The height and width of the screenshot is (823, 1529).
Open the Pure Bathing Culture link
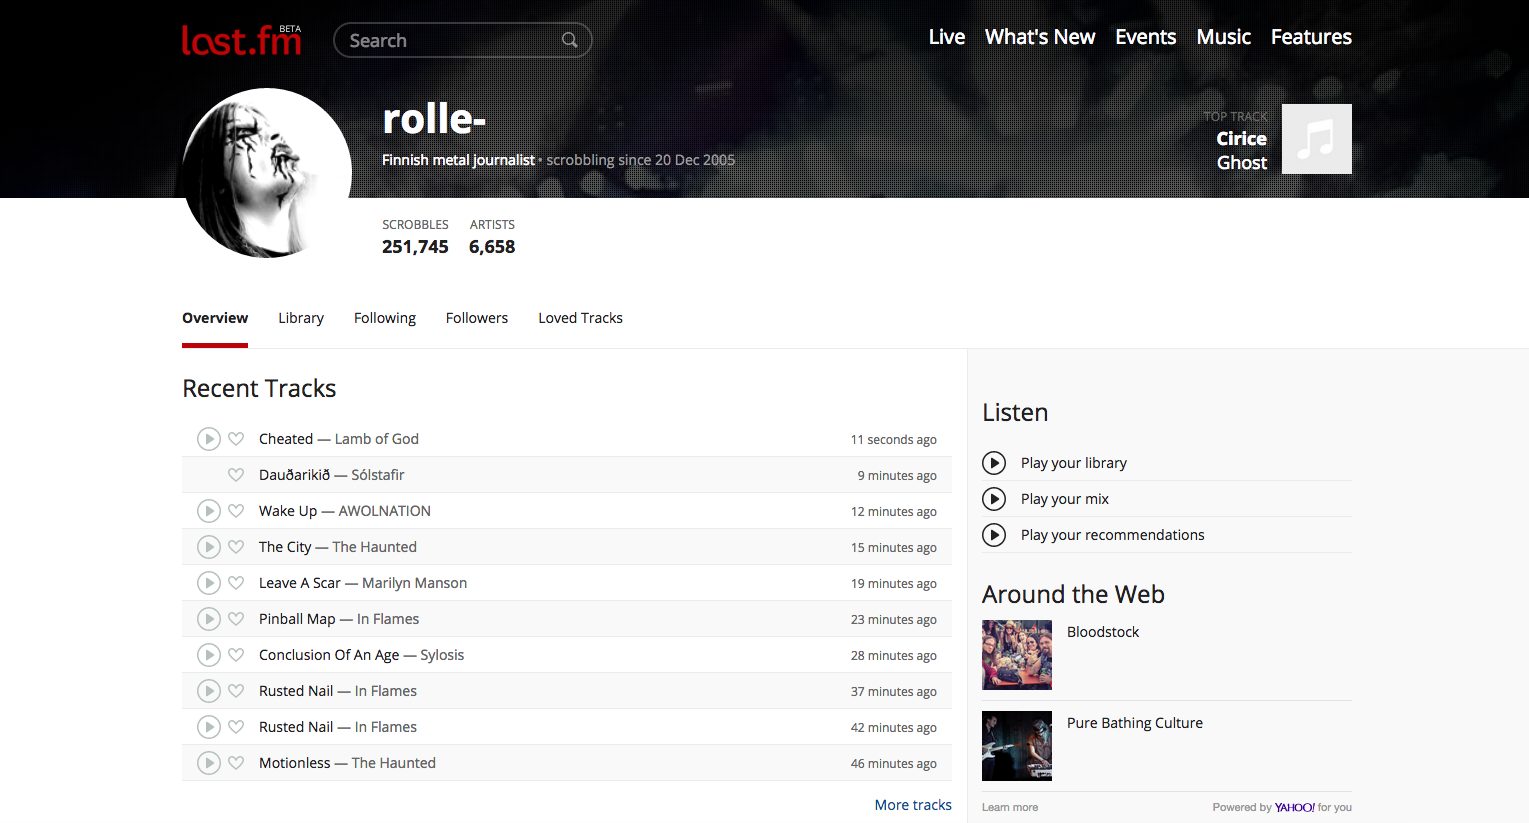(1135, 723)
